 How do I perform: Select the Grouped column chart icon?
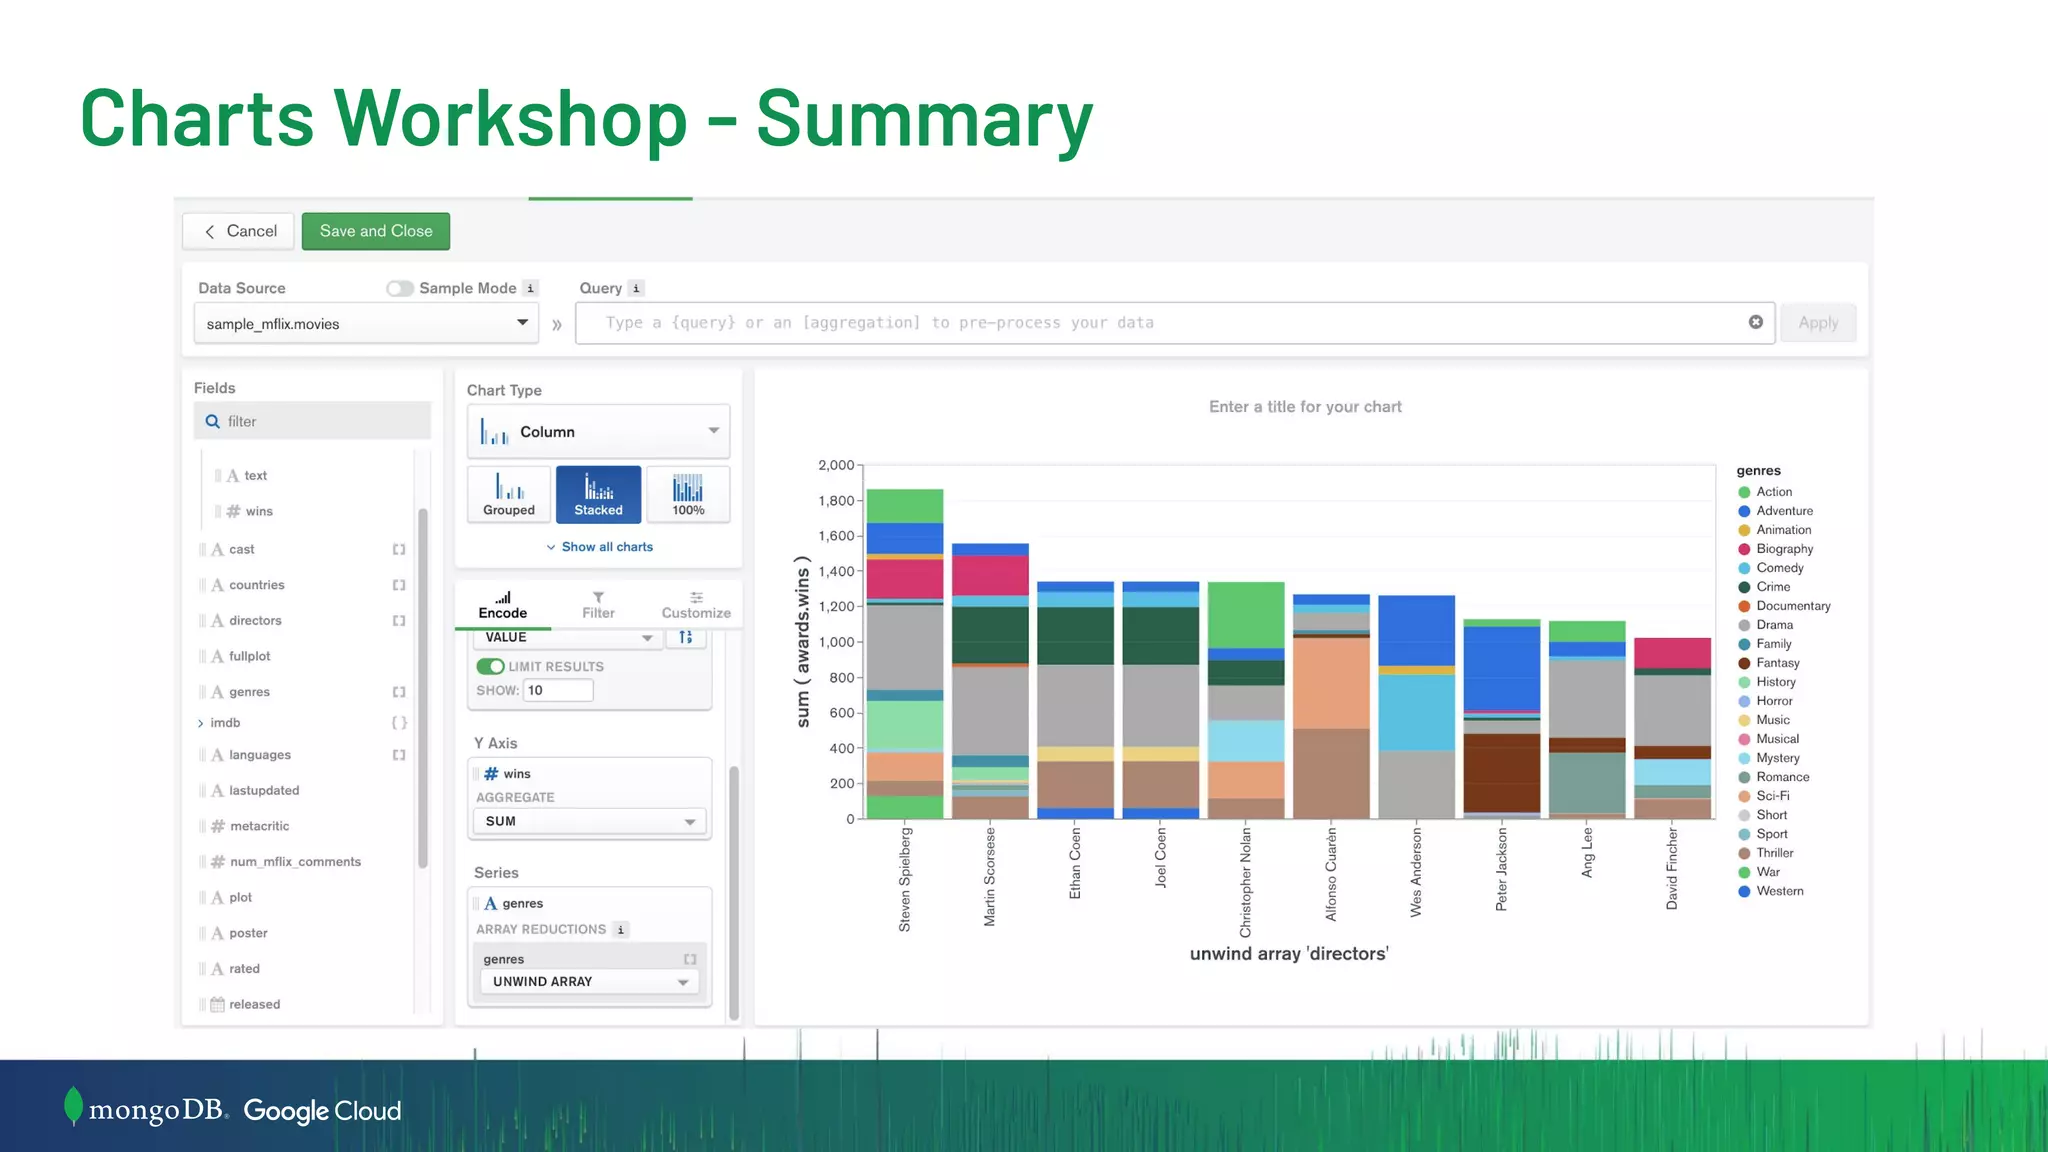(509, 494)
